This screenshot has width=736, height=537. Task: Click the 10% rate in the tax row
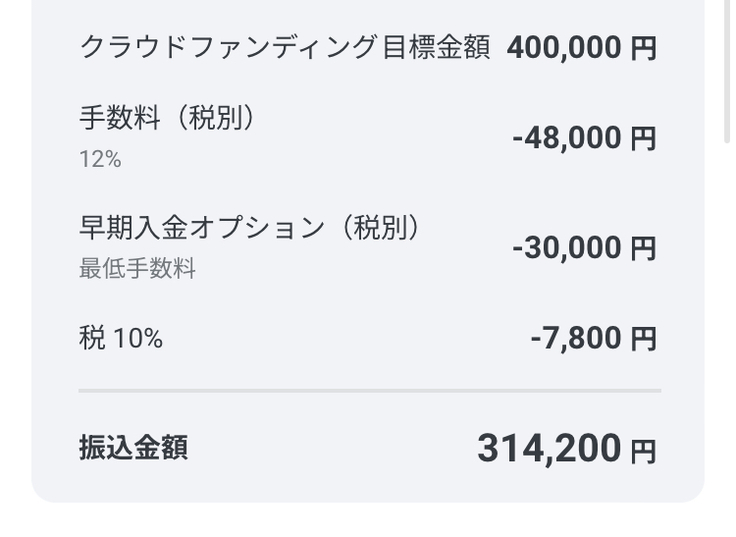(x=138, y=339)
